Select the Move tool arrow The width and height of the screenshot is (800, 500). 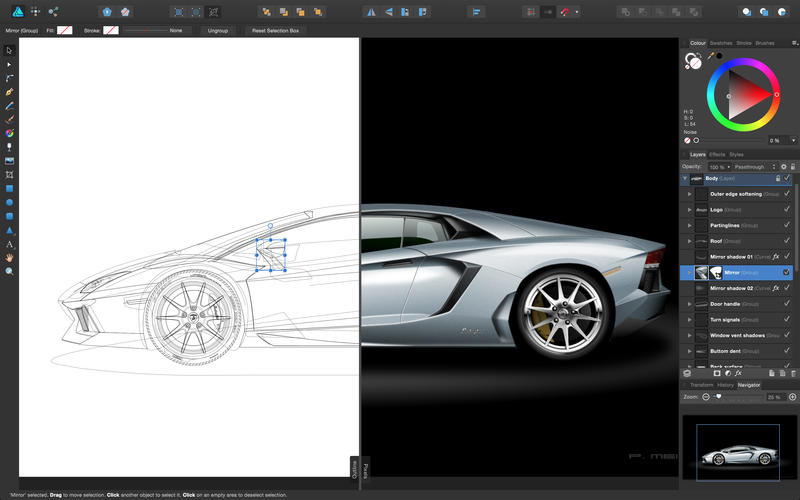point(9,51)
